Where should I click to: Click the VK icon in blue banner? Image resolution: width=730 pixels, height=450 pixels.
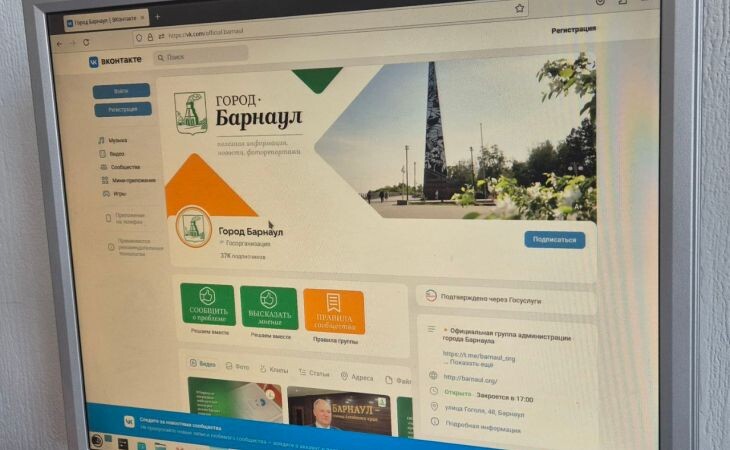129,422
